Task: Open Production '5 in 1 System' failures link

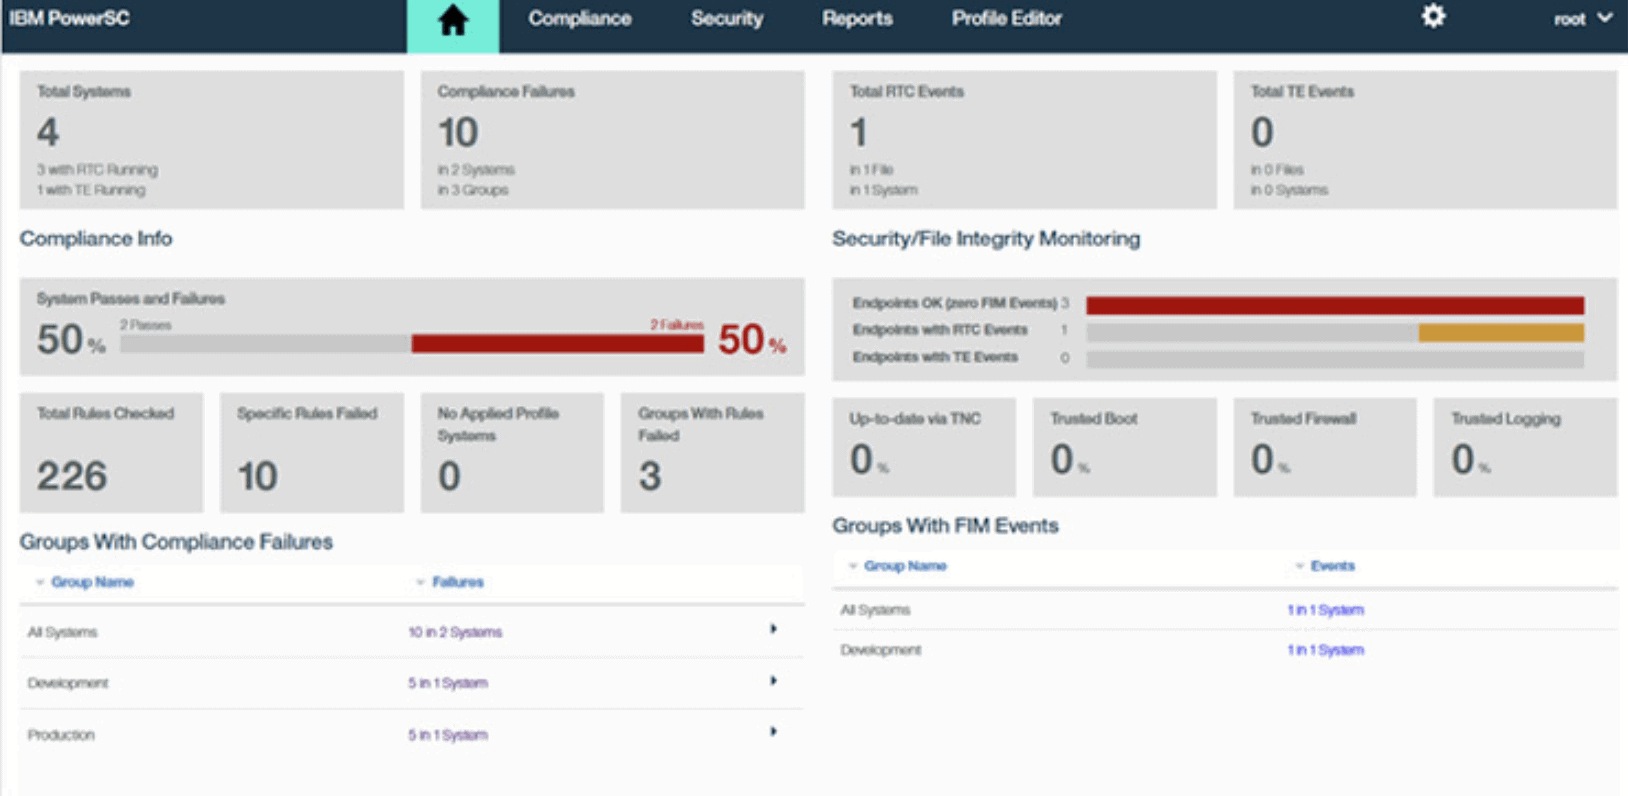Action: (448, 735)
